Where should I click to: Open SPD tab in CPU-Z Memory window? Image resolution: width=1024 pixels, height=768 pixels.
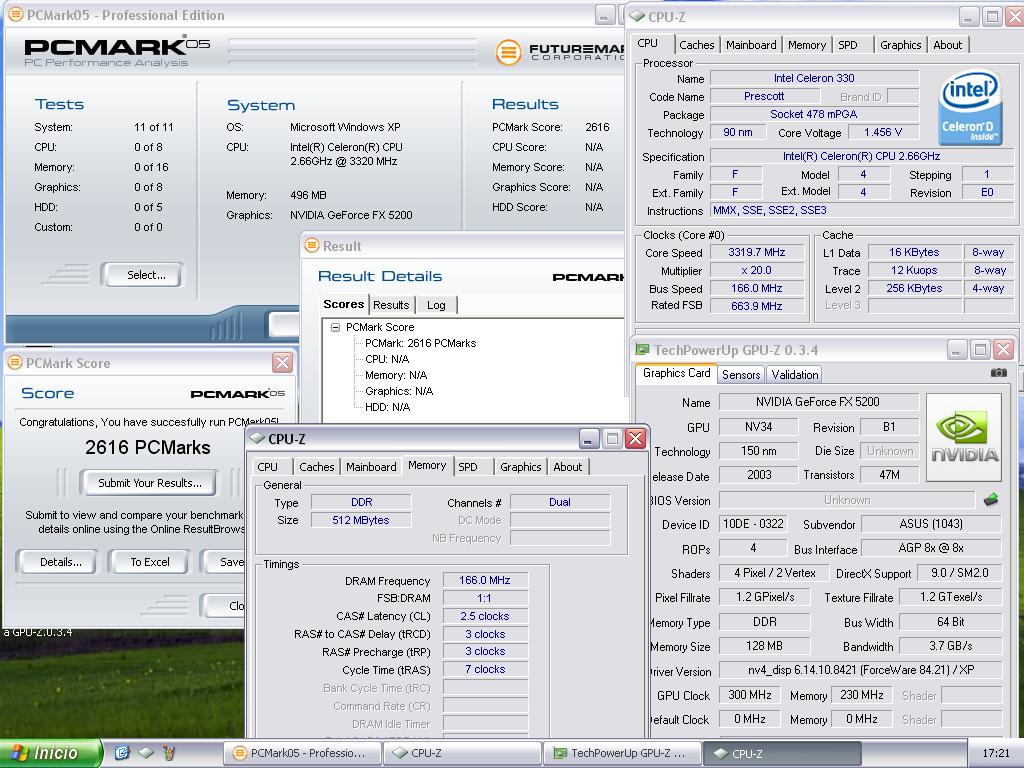[468, 467]
